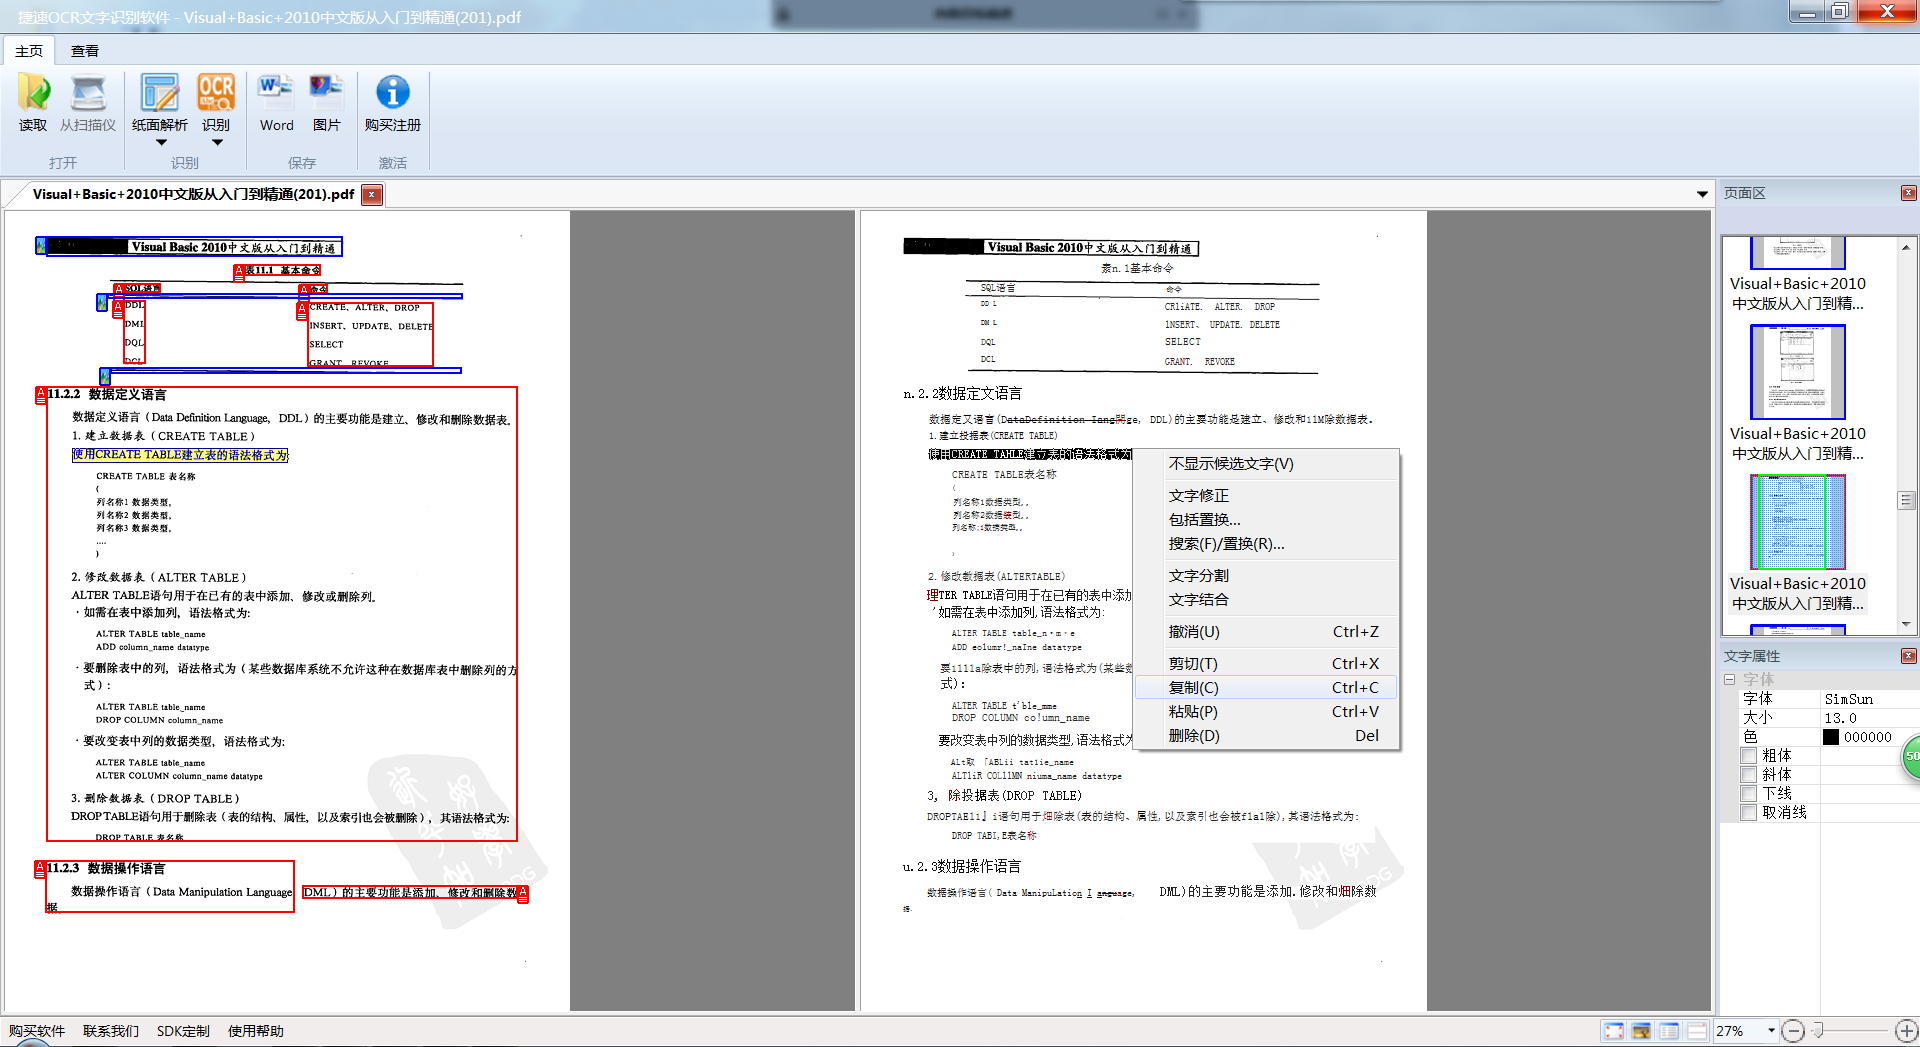Click the image view icon in status bar

(x=1641, y=1031)
